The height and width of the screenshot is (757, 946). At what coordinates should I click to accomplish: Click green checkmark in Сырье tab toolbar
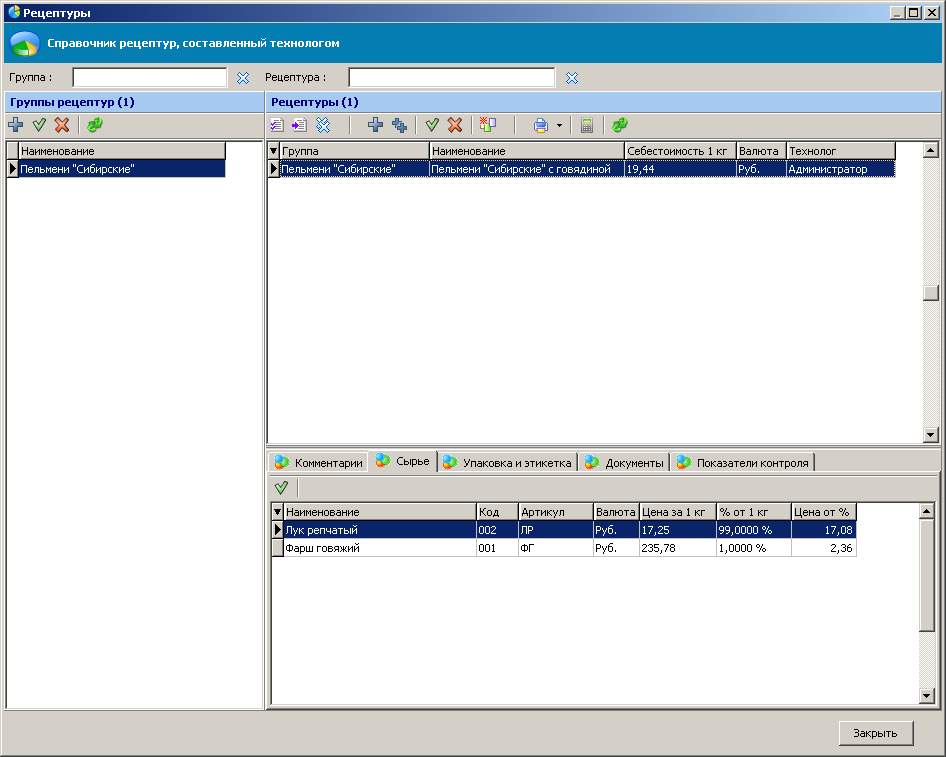click(281, 487)
